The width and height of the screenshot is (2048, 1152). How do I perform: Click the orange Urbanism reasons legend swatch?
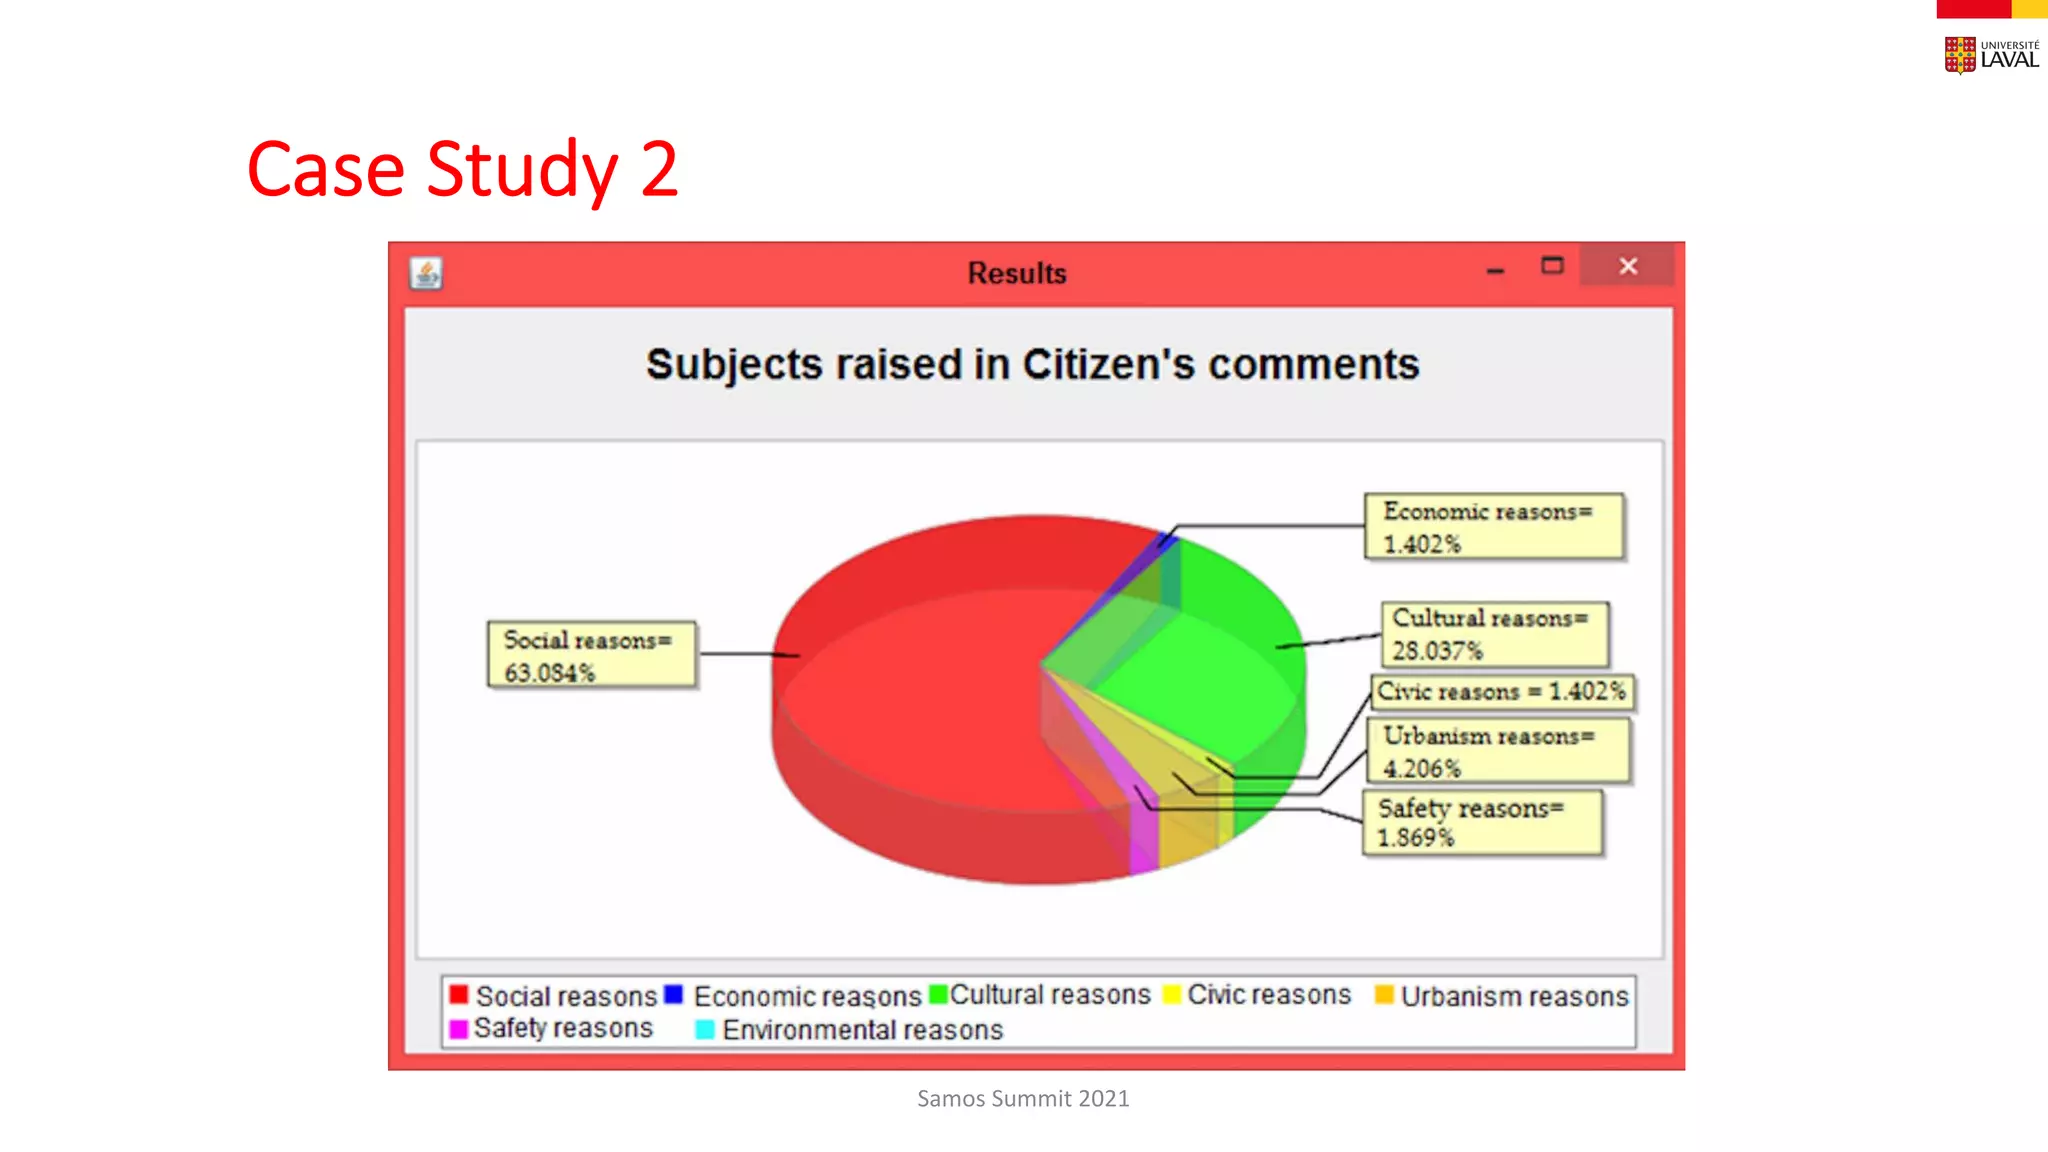[x=1384, y=994]
